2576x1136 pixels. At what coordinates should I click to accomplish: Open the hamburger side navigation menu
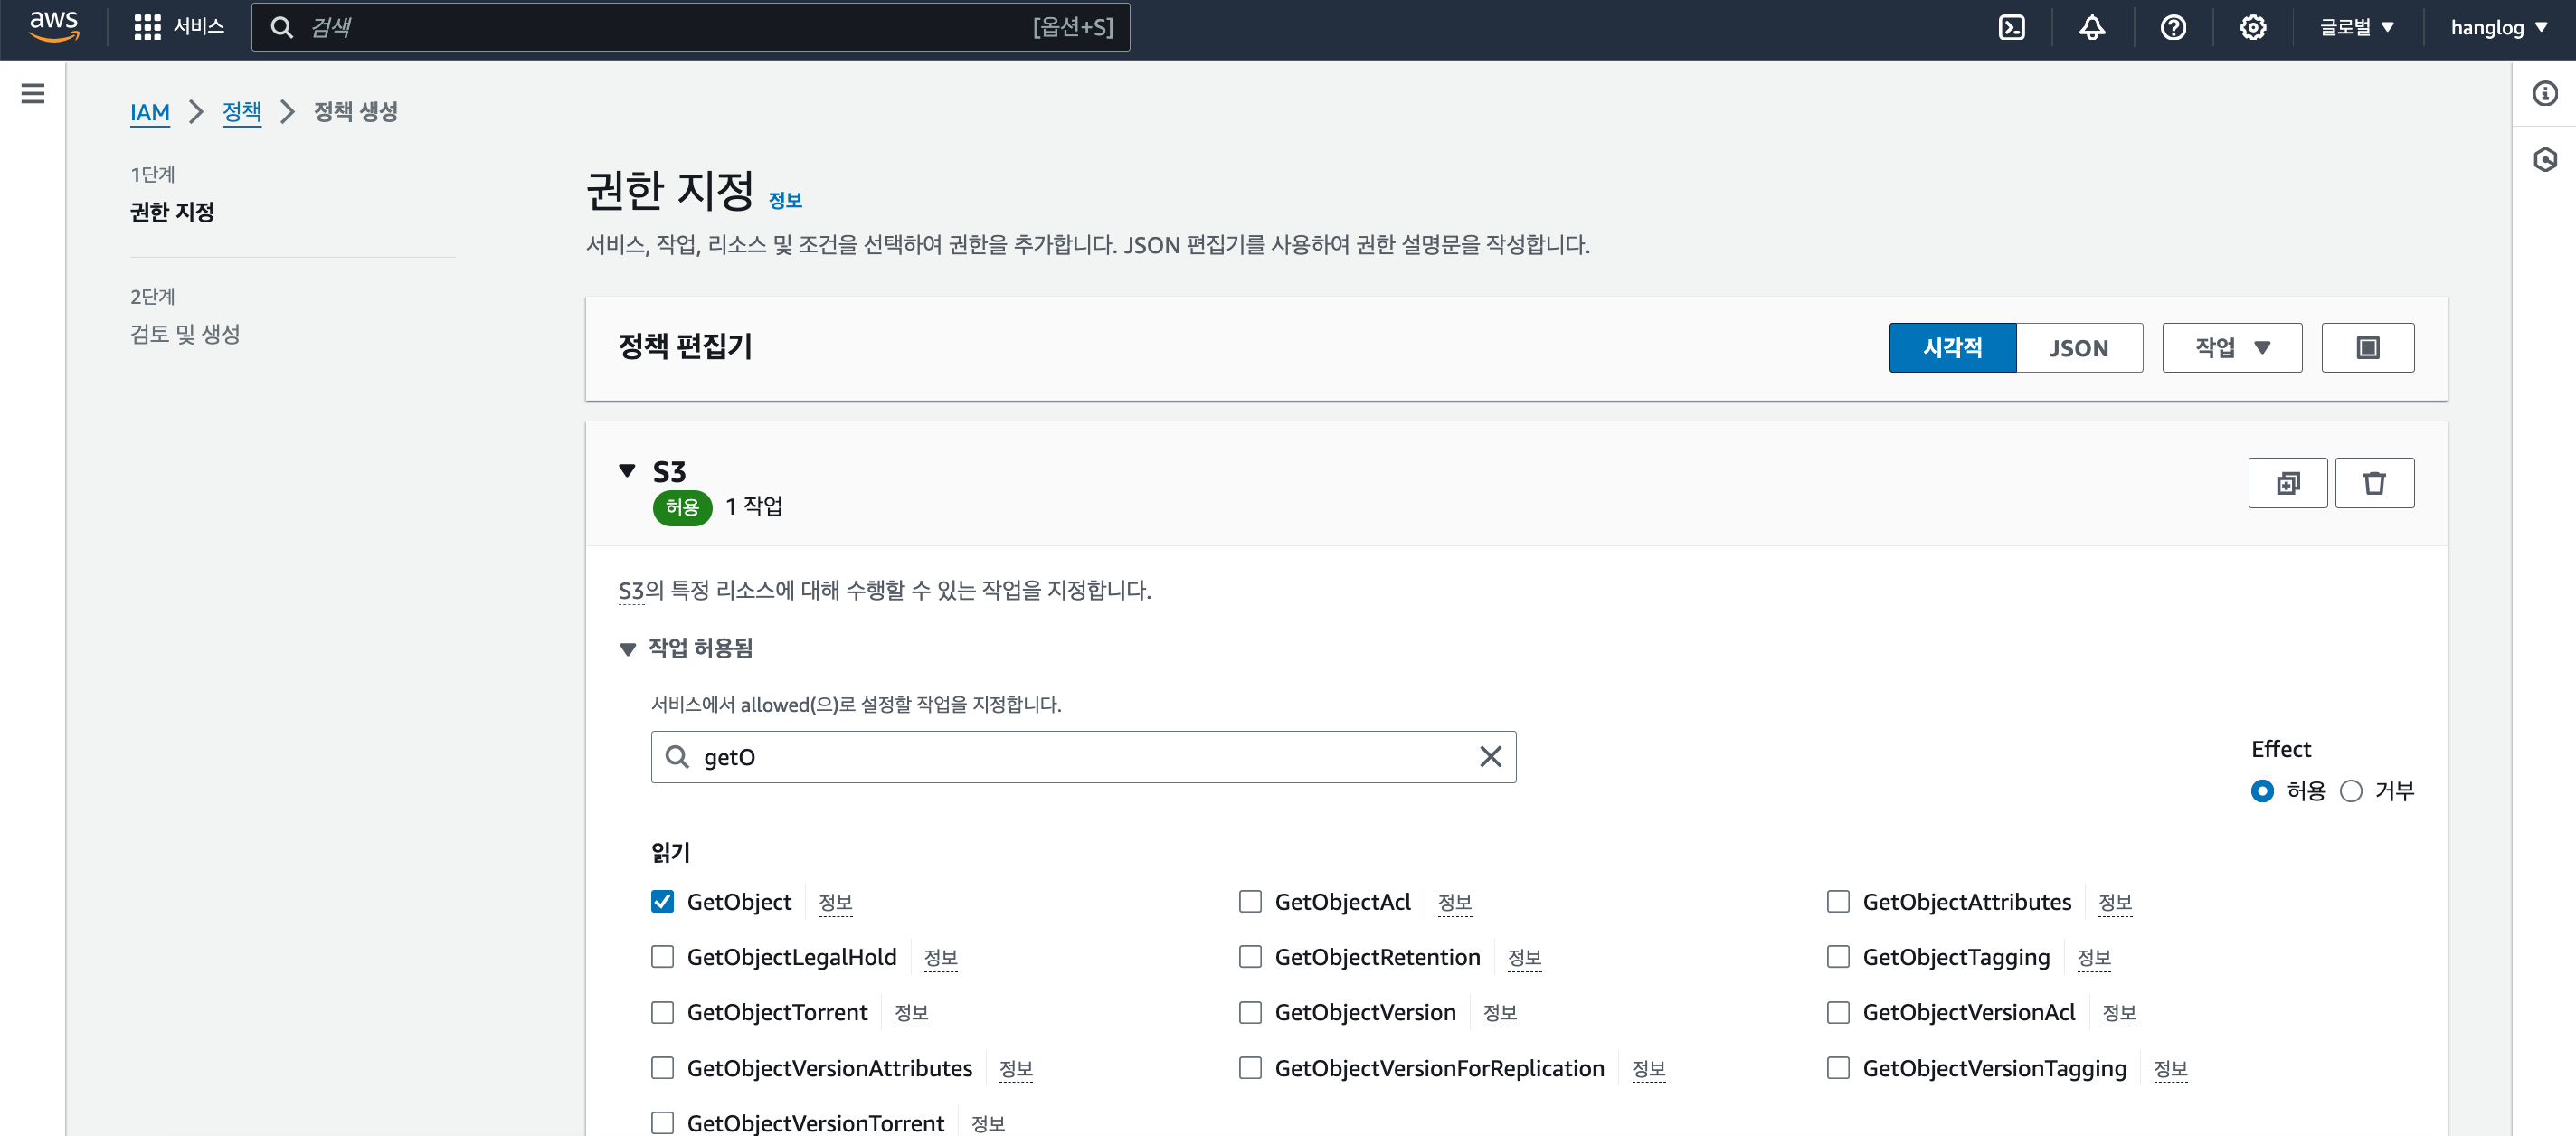[x=33, y=93]
